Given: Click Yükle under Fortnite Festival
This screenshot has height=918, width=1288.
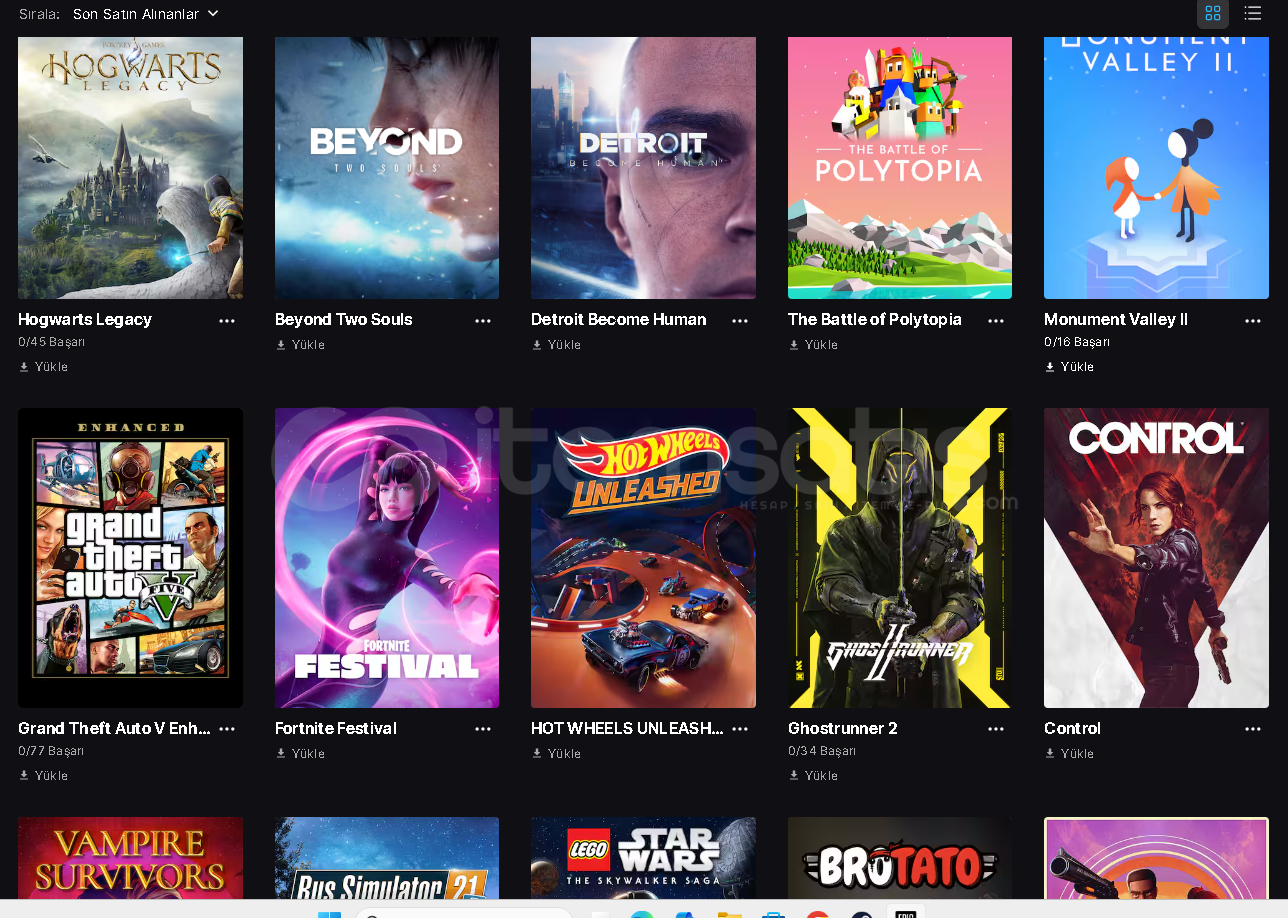Looking at the screenshot, I should tap(300, 754).
